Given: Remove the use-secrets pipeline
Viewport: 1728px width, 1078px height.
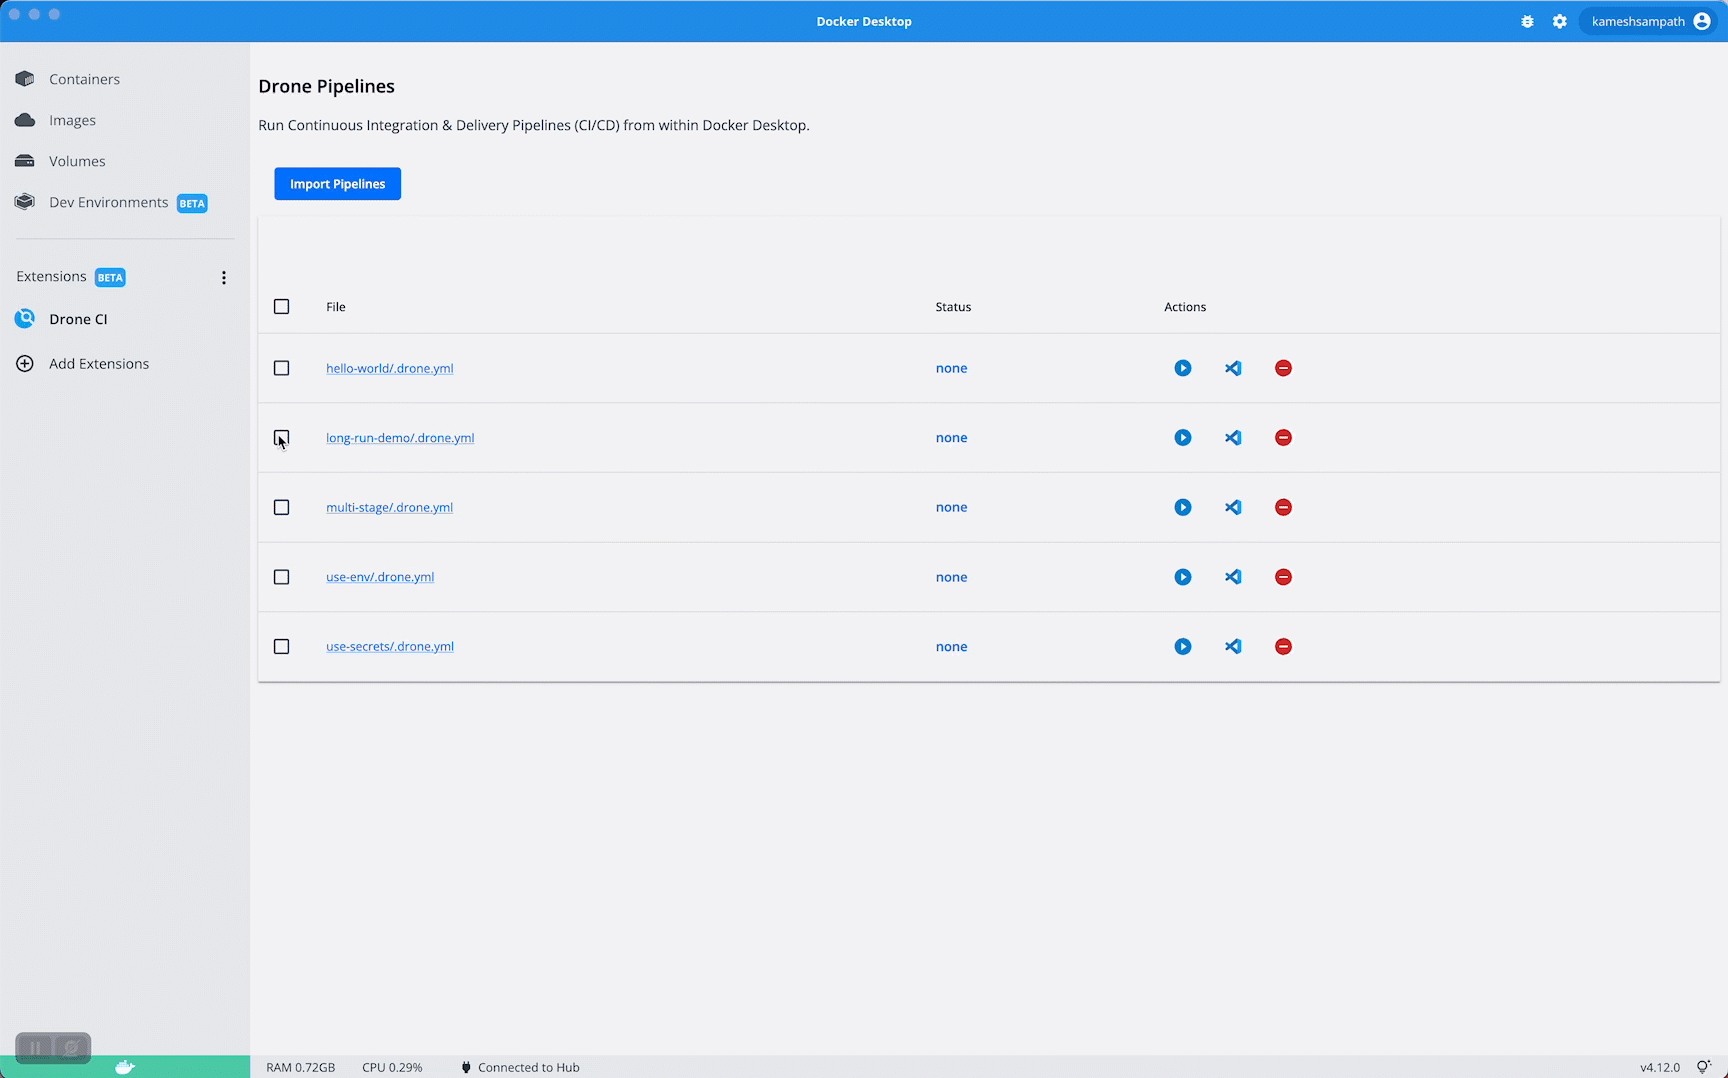Looking at the screenshot, I should 1283,647.
